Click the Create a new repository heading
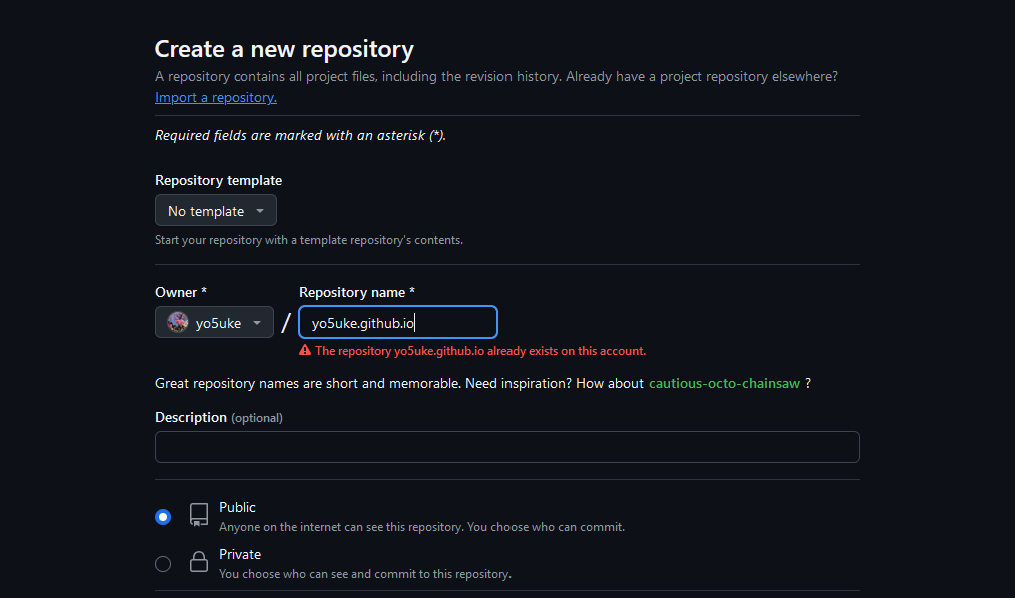This screenshot has width=1015, height=598. [x=284, y=49]
